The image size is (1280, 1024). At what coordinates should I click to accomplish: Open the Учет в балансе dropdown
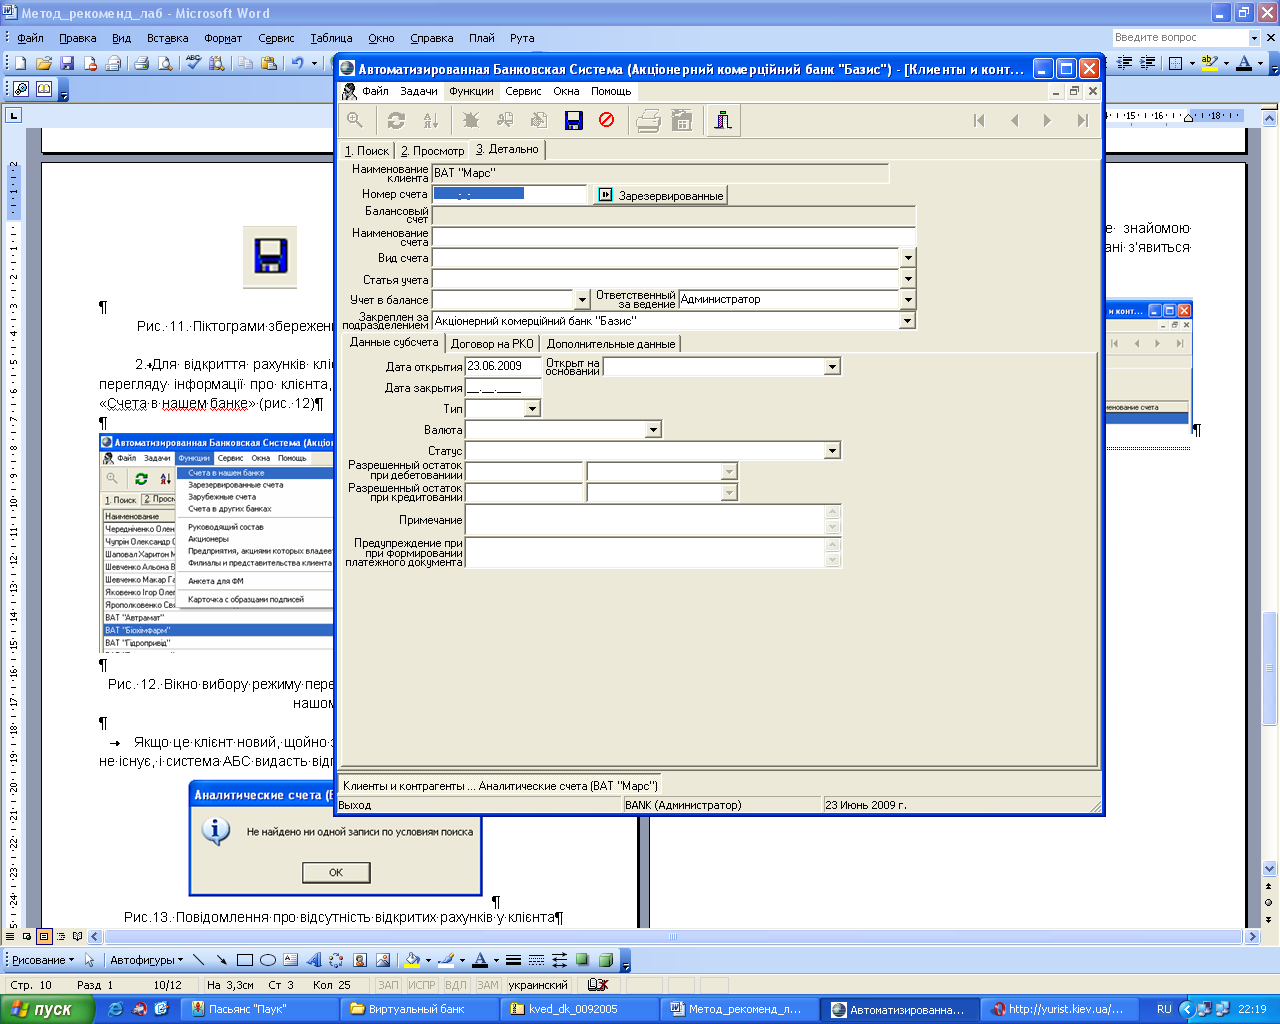[x=582, y=299]
